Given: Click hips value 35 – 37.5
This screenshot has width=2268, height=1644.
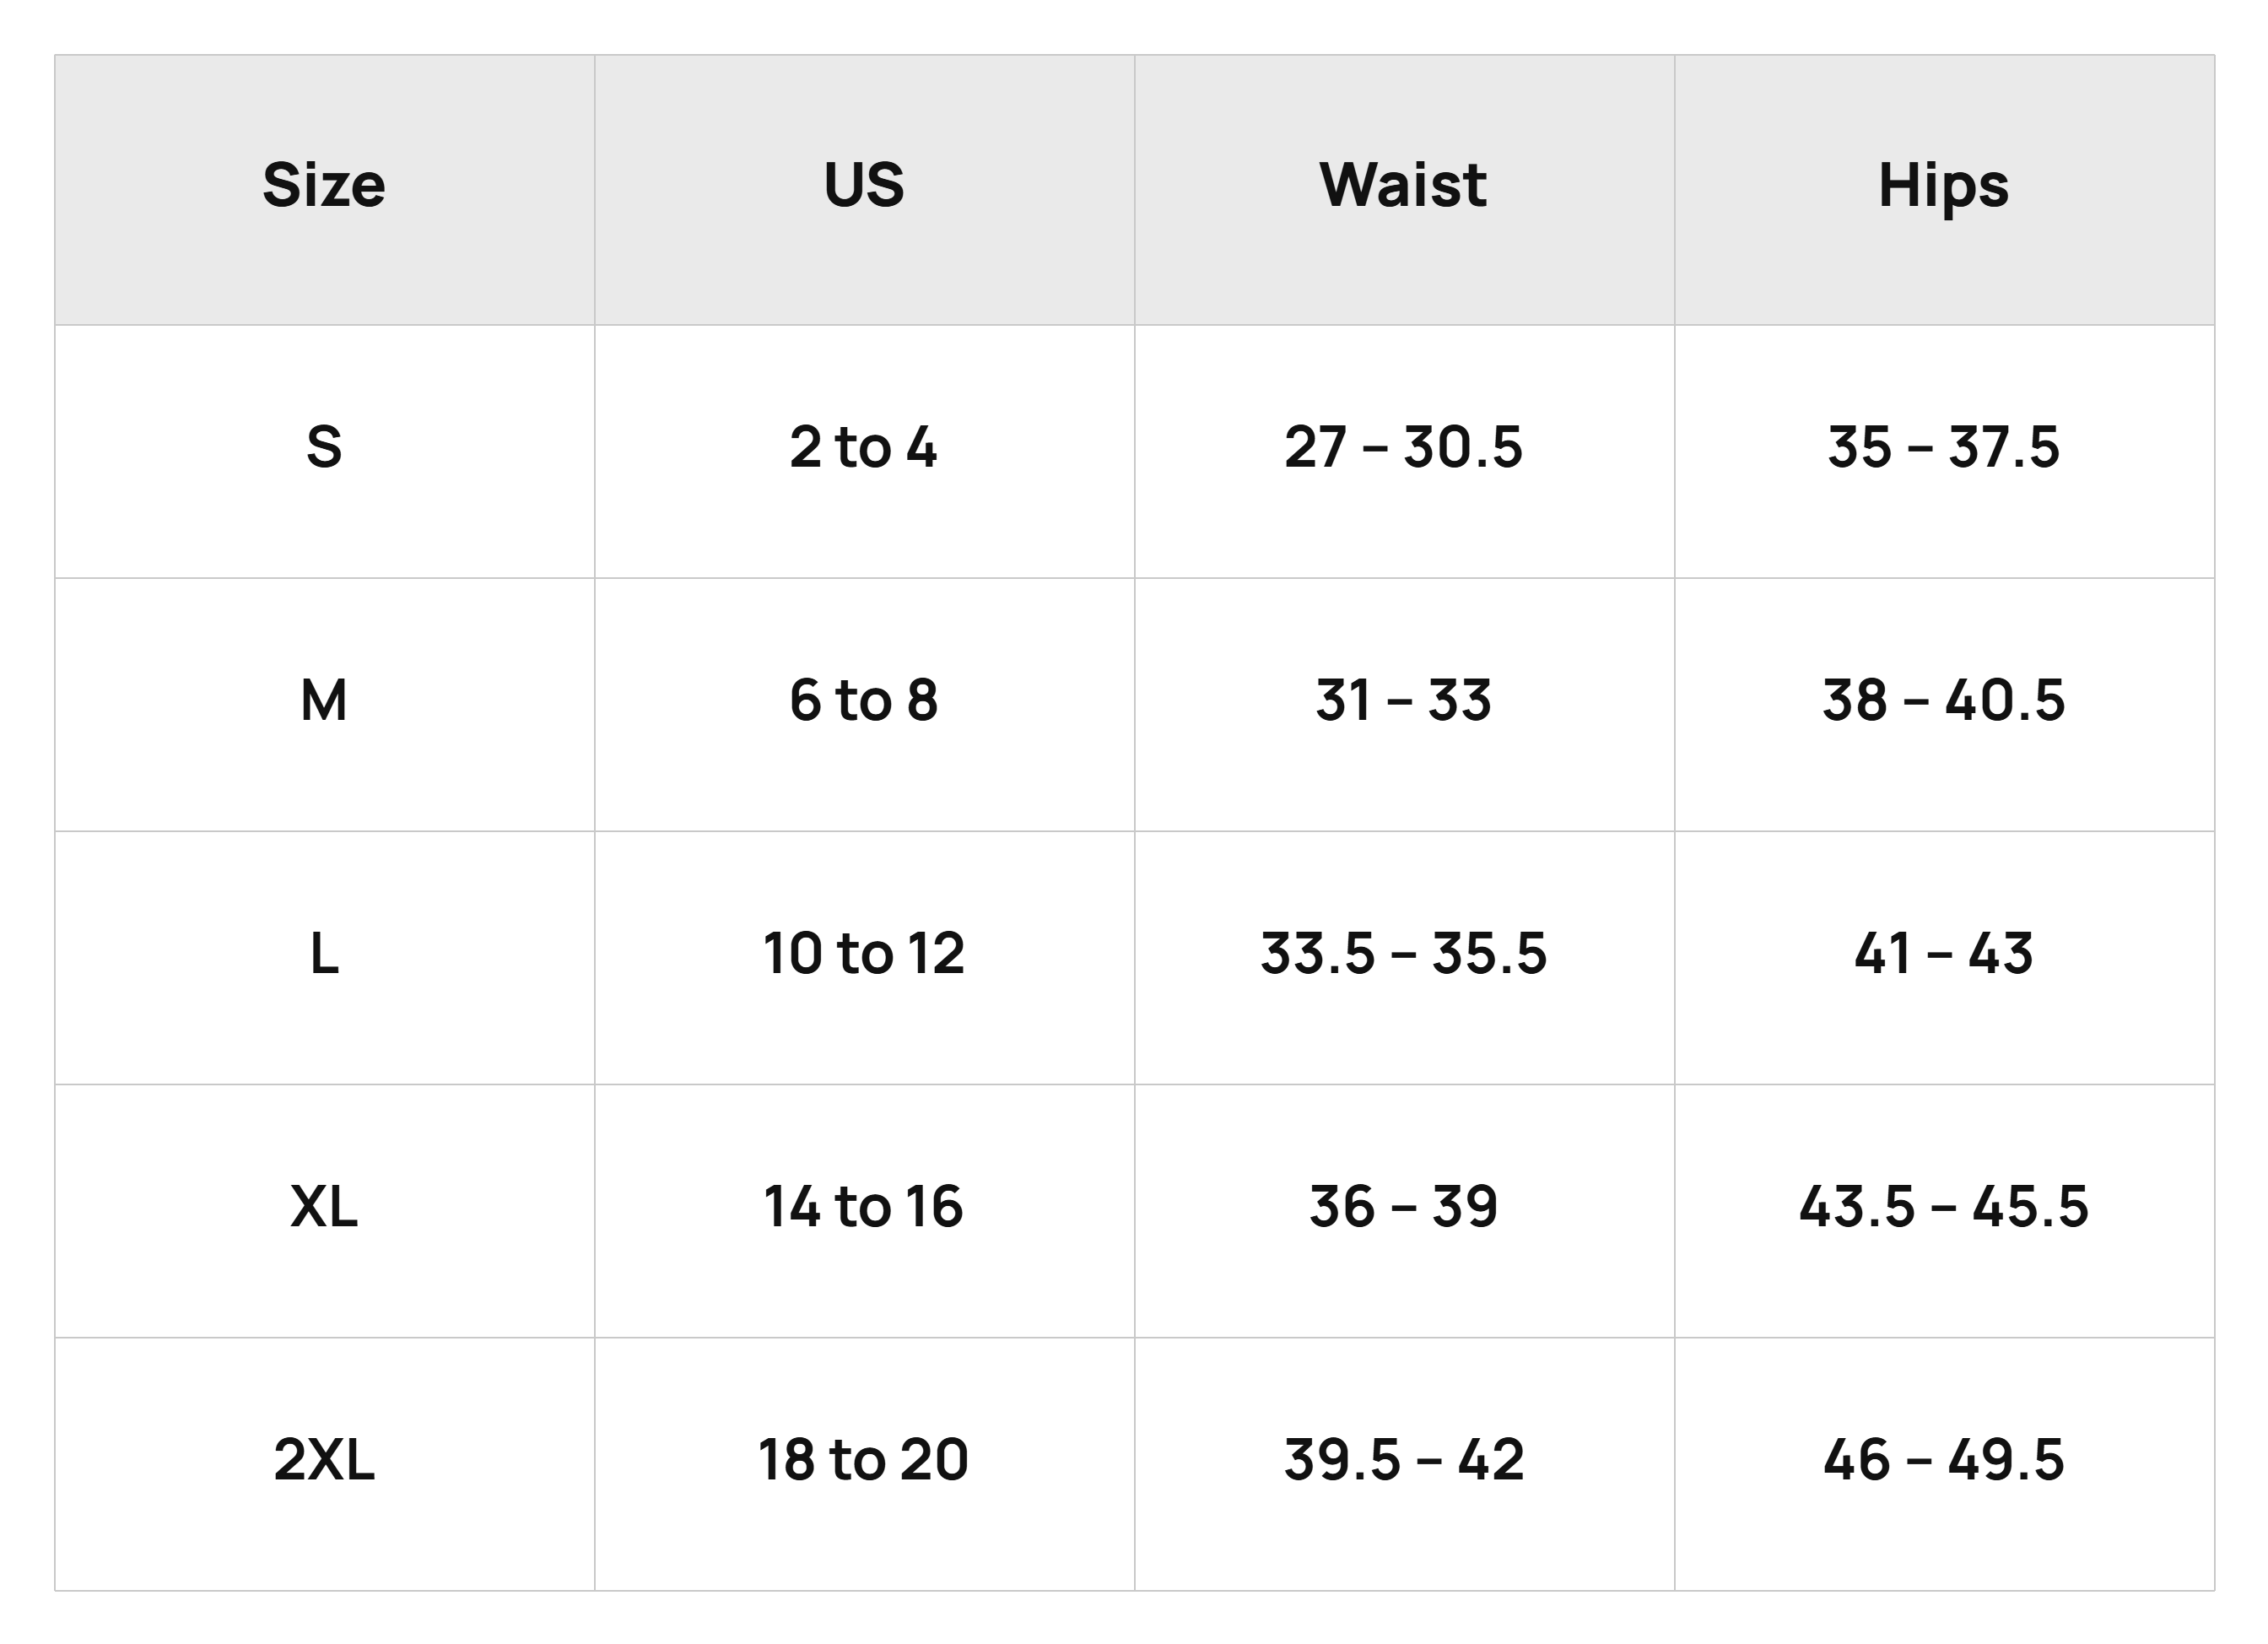Looking at the screenshot, I should click(1943, 447).
